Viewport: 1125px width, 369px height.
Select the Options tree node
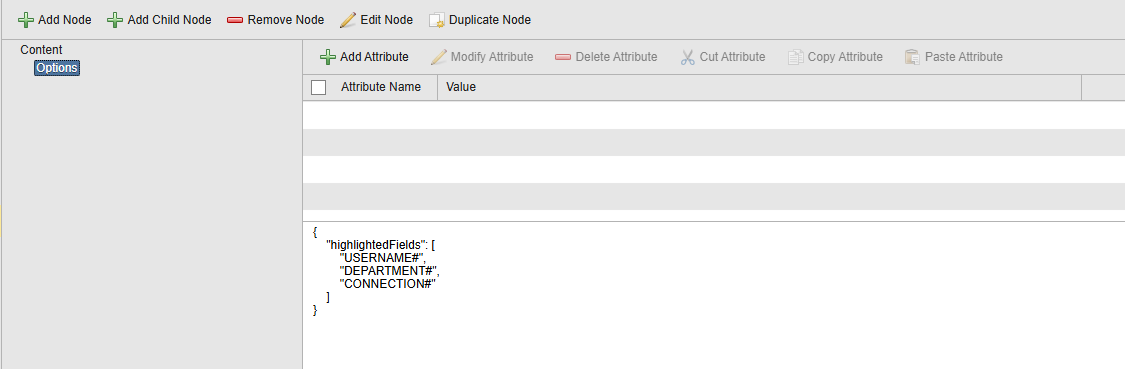(57, 68)
